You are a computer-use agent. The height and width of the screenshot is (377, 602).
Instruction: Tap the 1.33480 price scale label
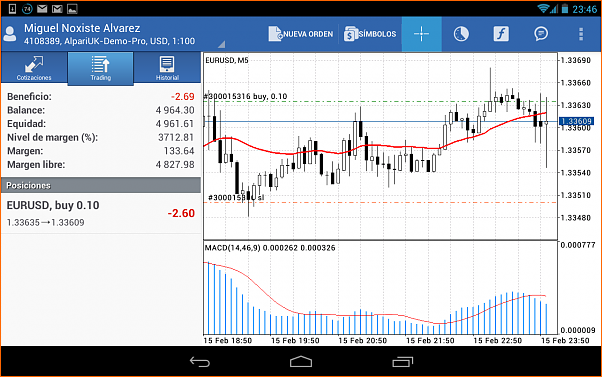coord(575,218)
